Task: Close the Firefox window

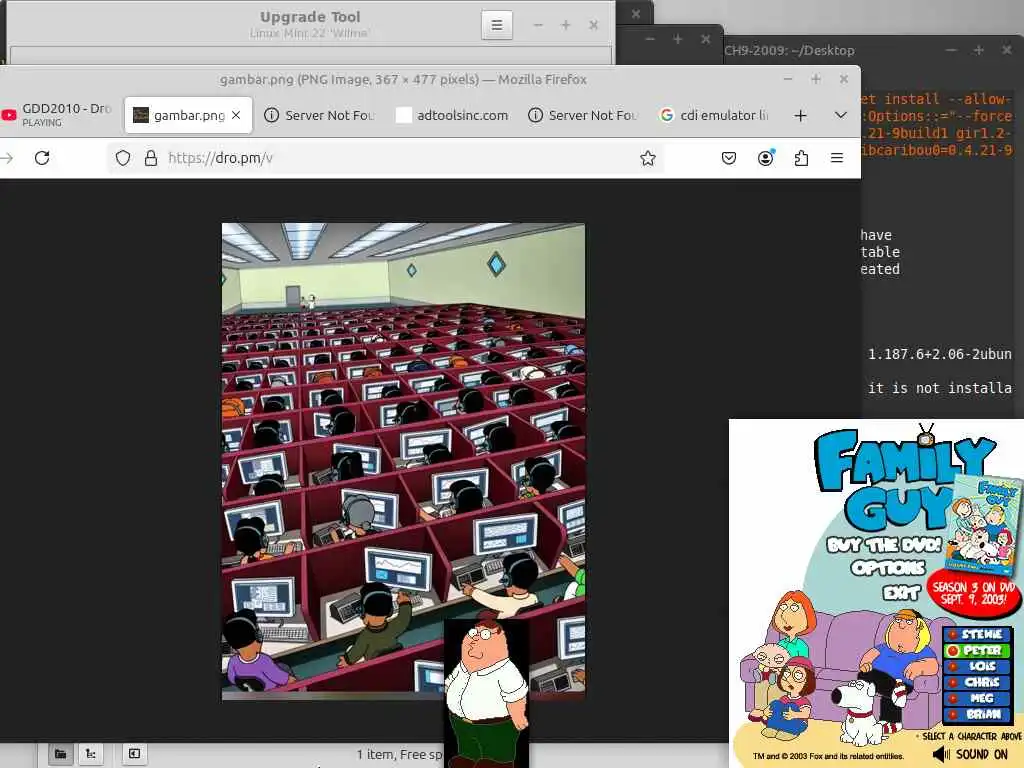Action: [844, 79]
